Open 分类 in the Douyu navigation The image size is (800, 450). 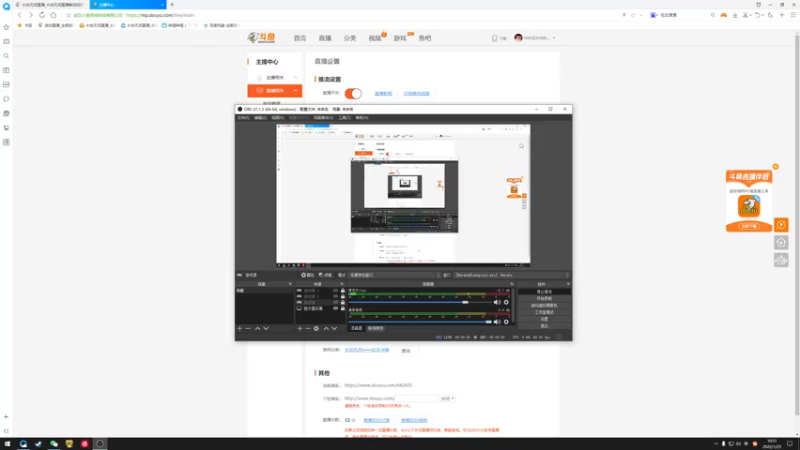349,38
